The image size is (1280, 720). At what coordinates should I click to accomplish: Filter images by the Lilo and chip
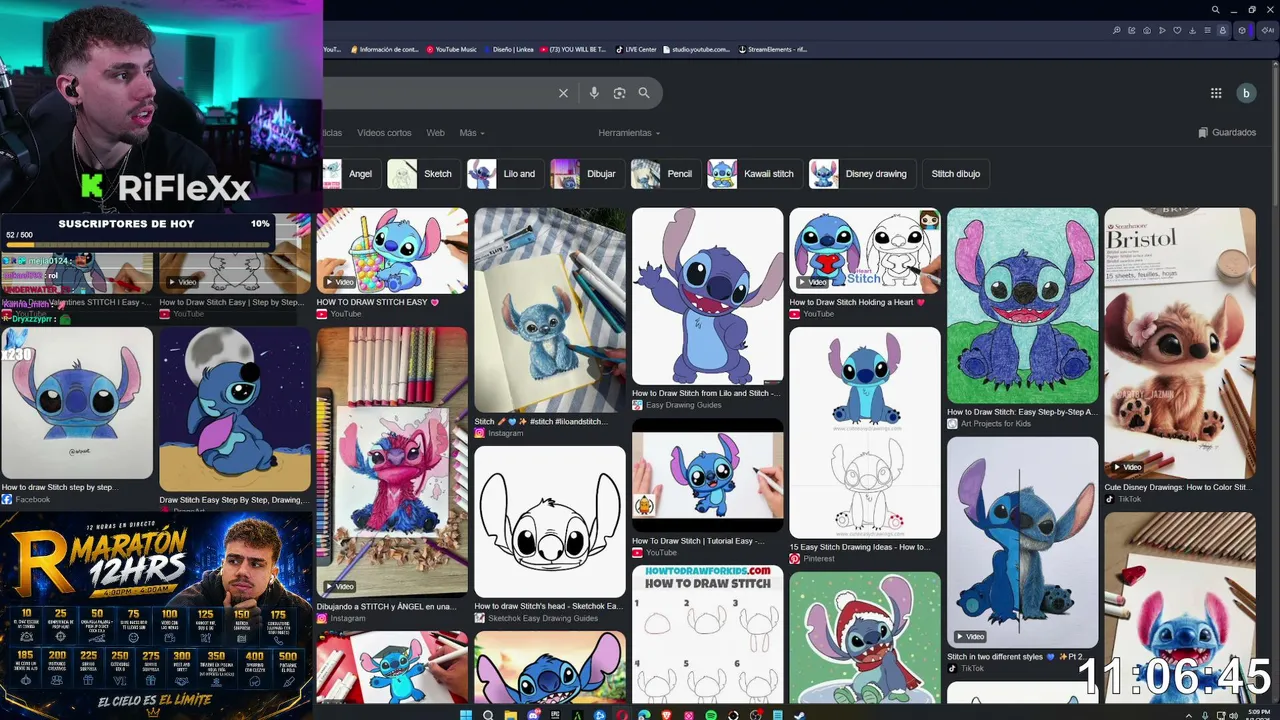tap(504, 174)
